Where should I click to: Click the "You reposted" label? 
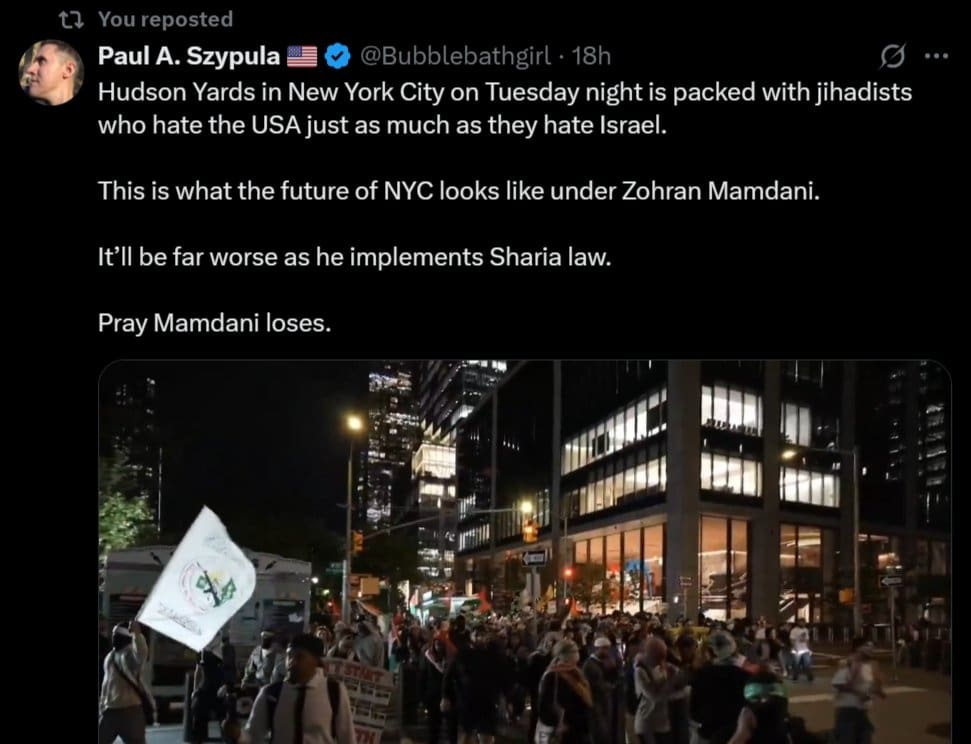click(x=165, y=19)
